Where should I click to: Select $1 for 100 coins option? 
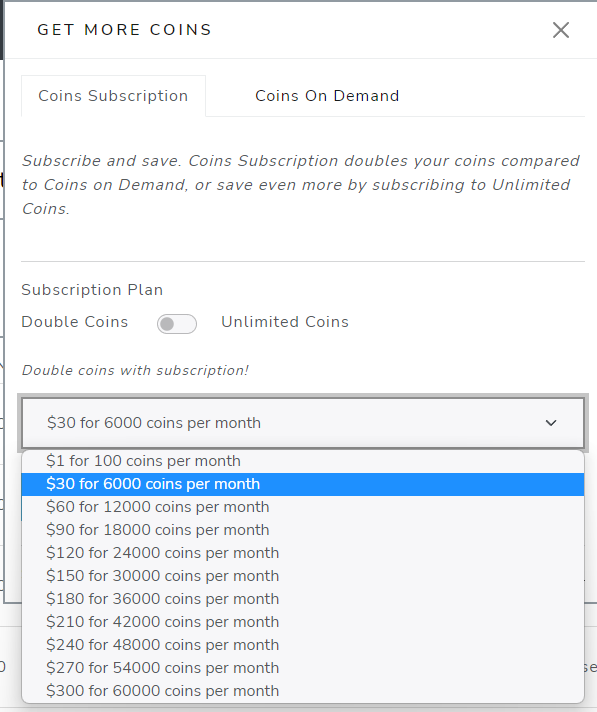point(302,461)
